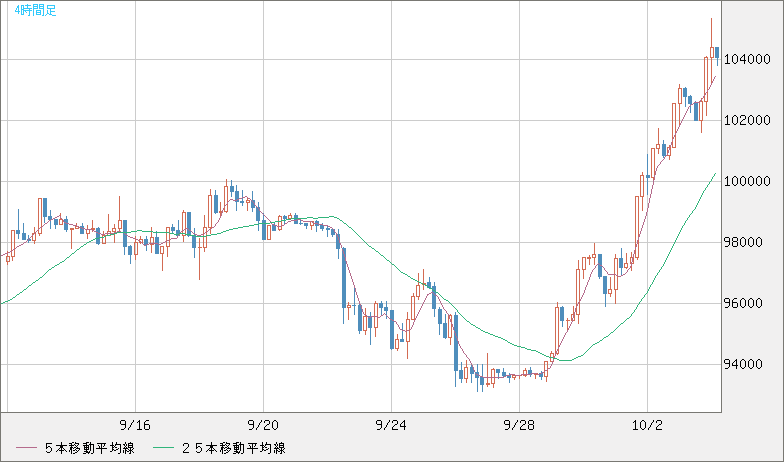Click the latest blue candlestick at far right
Image resolution: width=784 pixels, height=462 pixels.
click(x=717, y=52)
